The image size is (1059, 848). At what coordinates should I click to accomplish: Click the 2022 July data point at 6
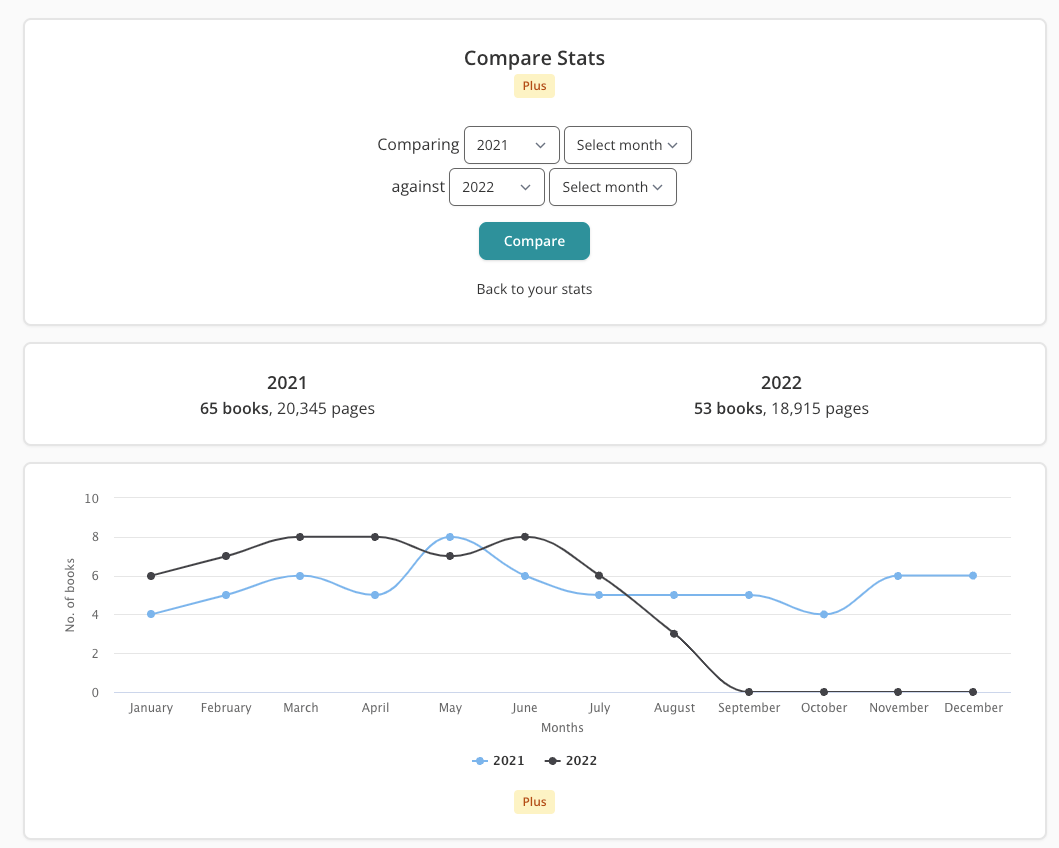pyautogui.click(x=599, y=576)
